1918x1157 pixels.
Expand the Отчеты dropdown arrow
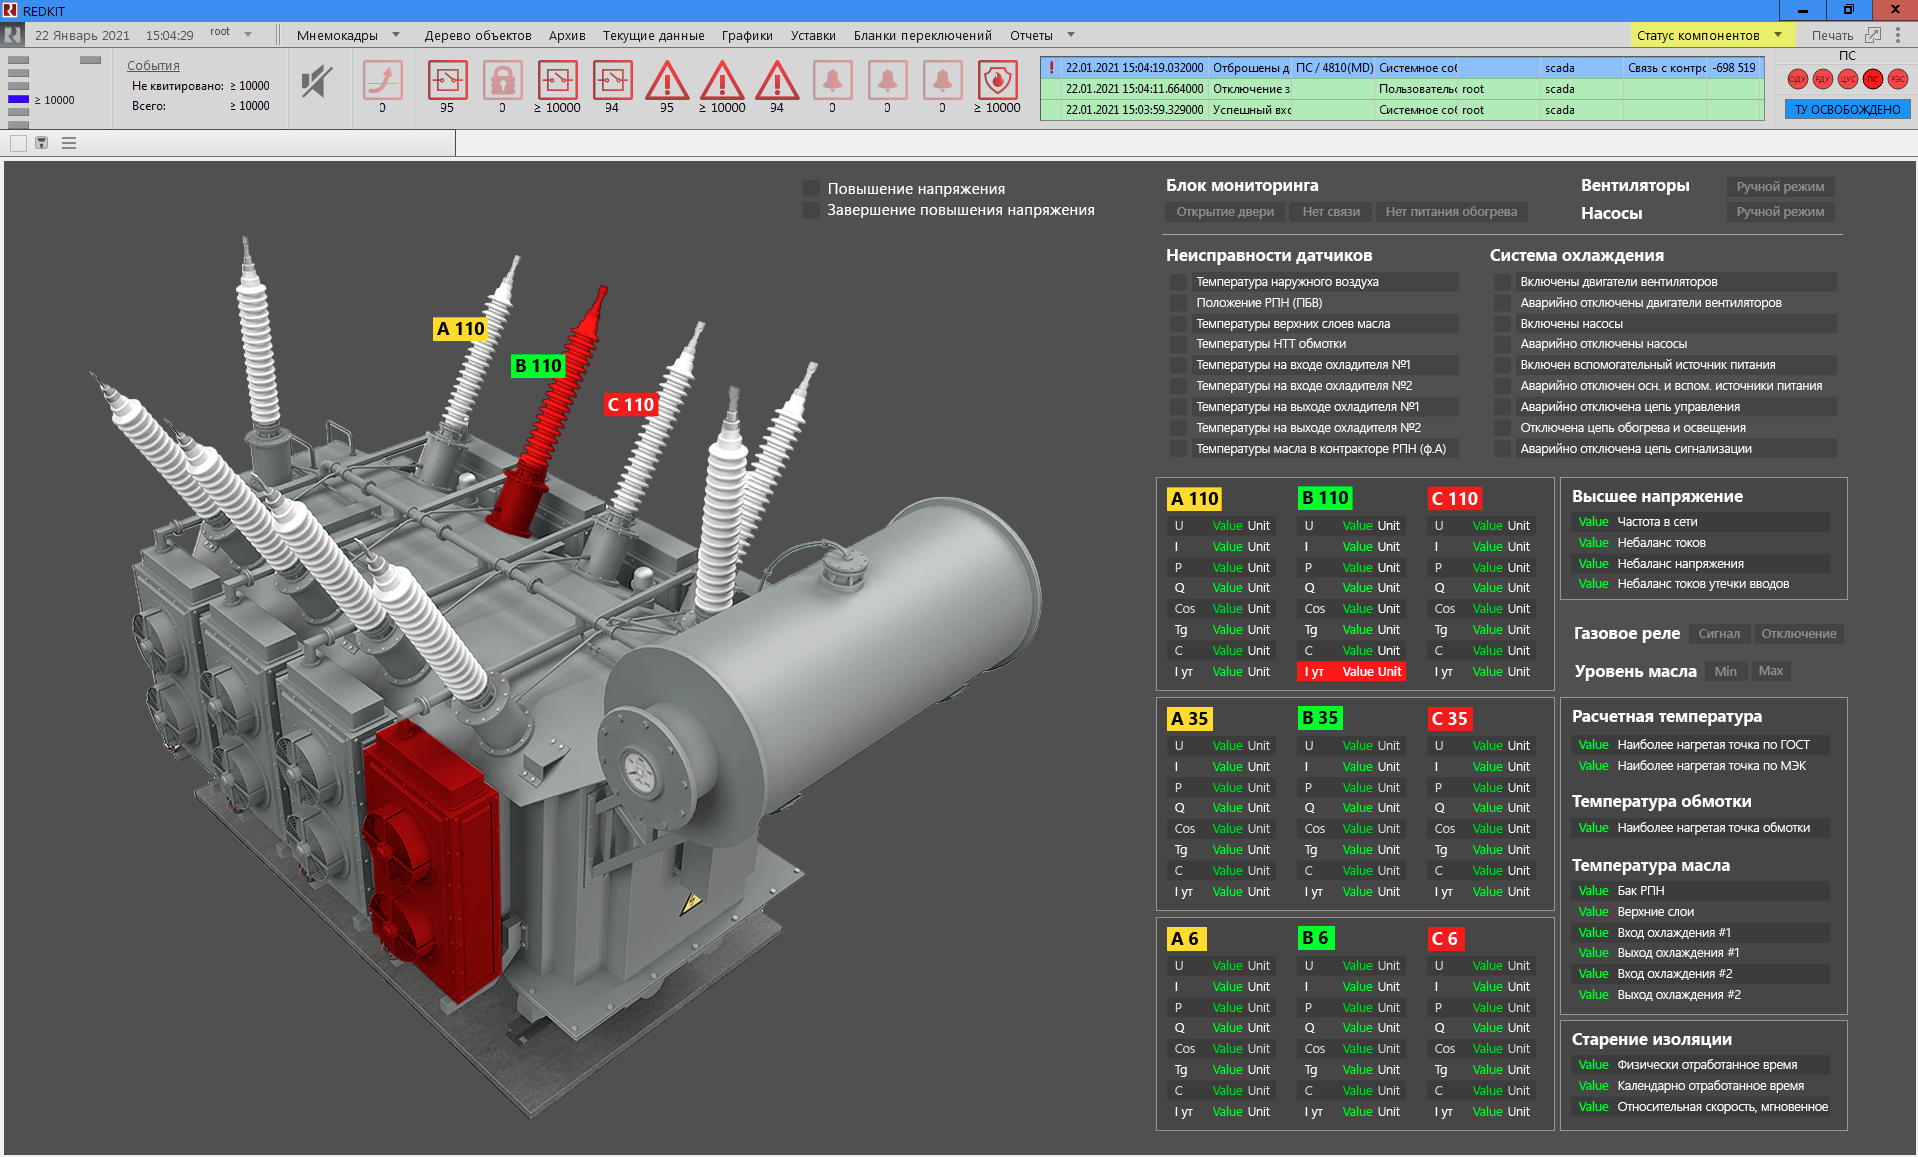(1071, 34)
